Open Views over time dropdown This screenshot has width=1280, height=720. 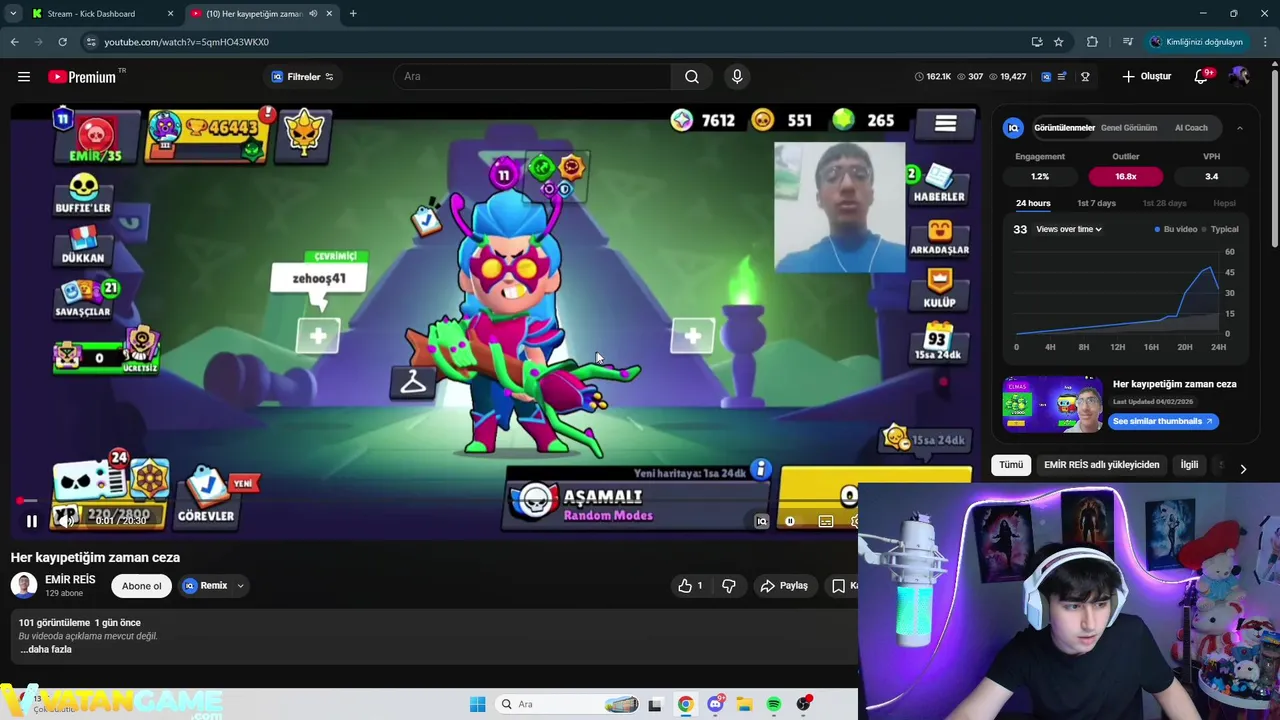(x=1069, y=229)
